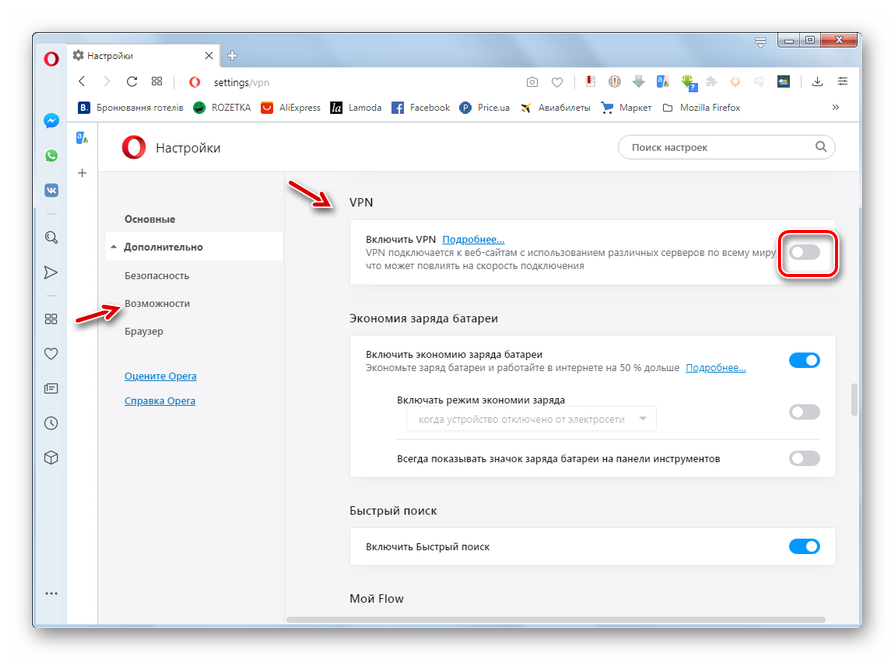Open the Facebook bookmark
The width and height of the screenshot is (895, 661).
coord(421,107)
